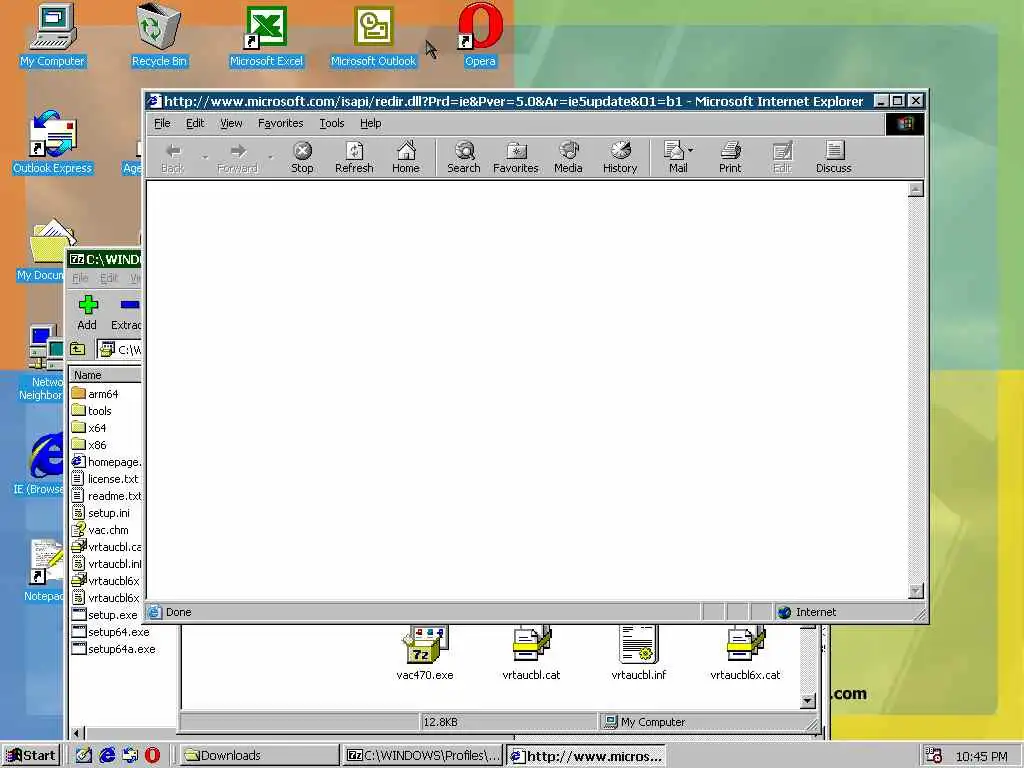Select license.txt in 7-Zip list
Image resolution: width=1024 pixels, height=768 pixels.
pyautogui.click(x=105, y=479)
